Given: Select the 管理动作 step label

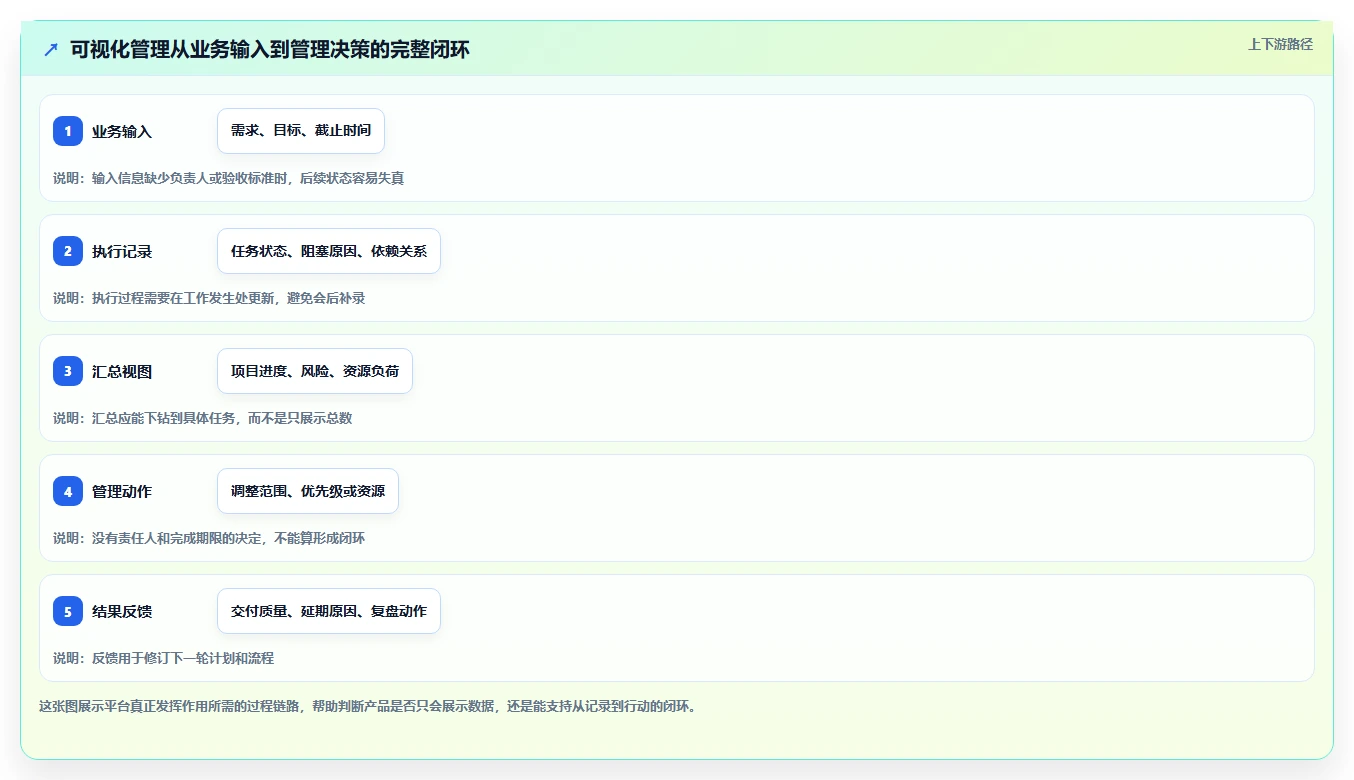Looking at the screenshot, I should [x=122, y=491].
